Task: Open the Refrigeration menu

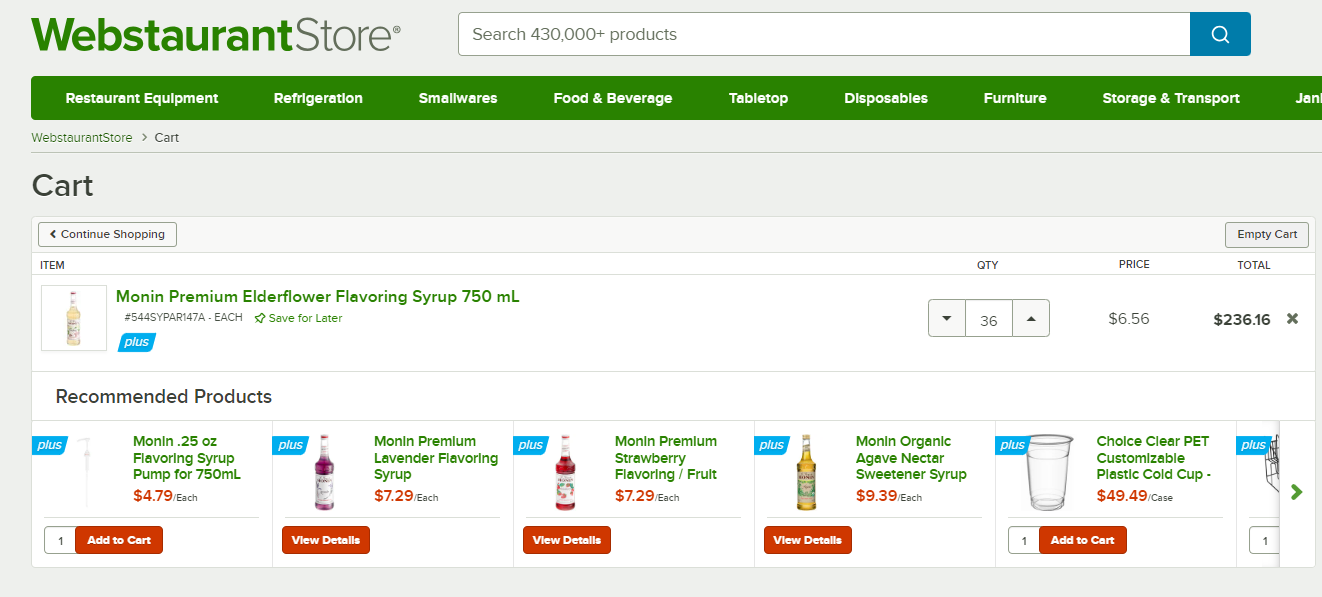Action: coord(318,98)
